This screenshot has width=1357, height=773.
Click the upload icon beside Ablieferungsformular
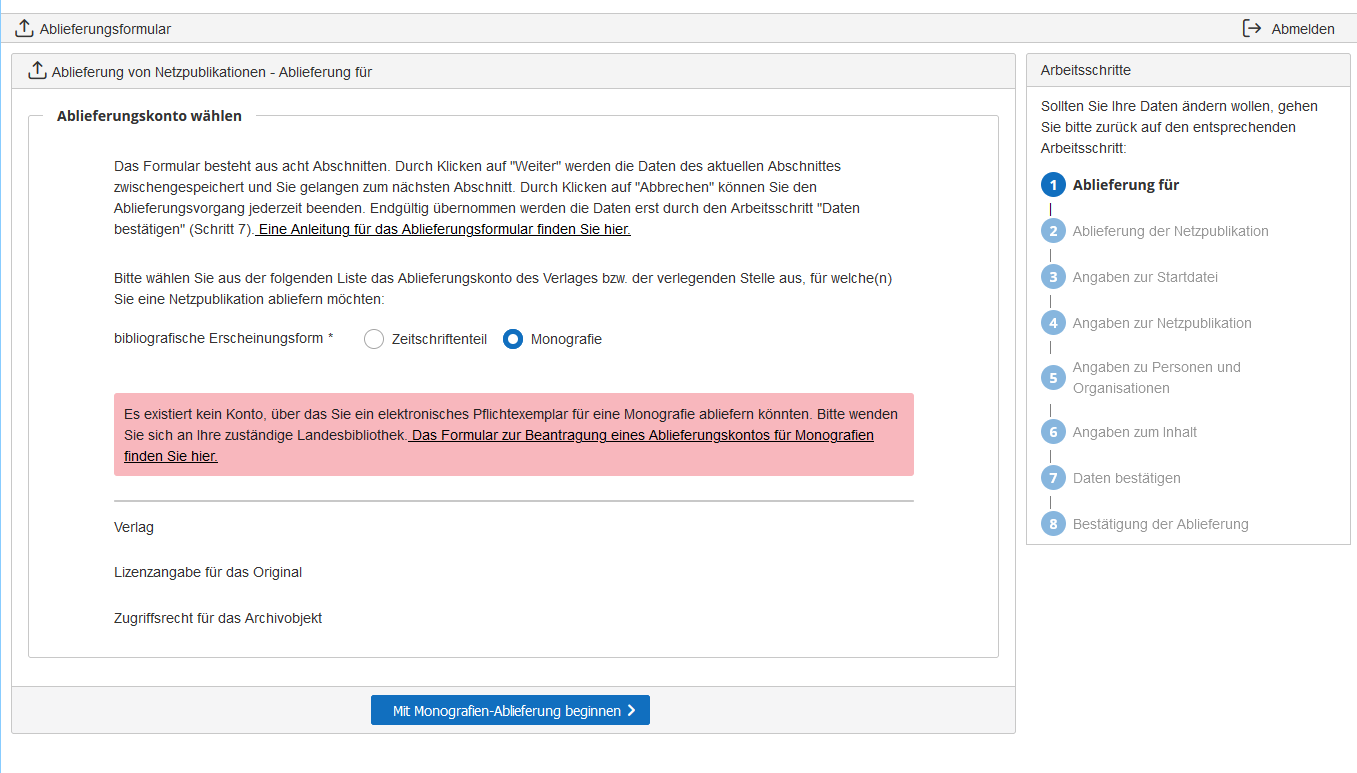point(24,28)
